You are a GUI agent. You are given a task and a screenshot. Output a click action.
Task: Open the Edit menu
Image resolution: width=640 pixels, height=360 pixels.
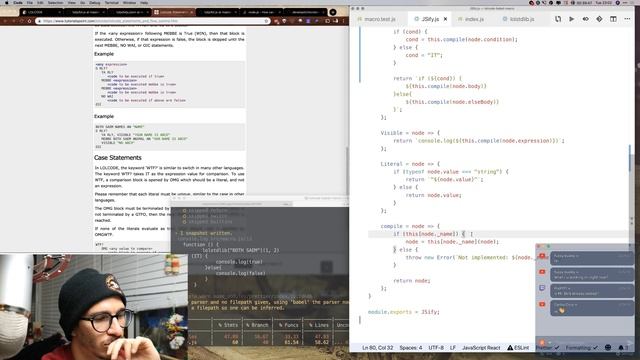40,2
